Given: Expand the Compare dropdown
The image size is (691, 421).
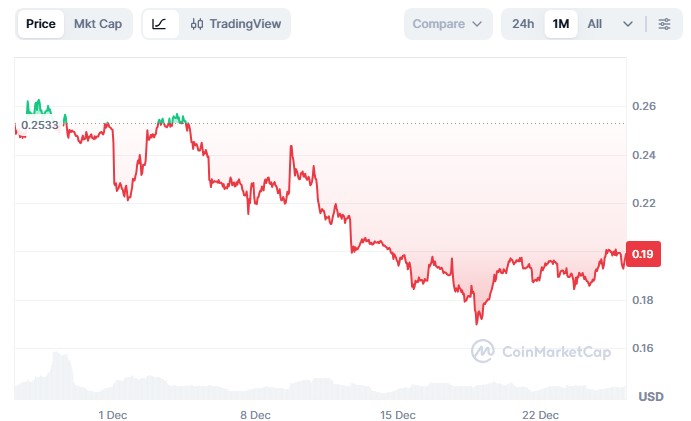Looking at the screenshot, I should point(448,24).
